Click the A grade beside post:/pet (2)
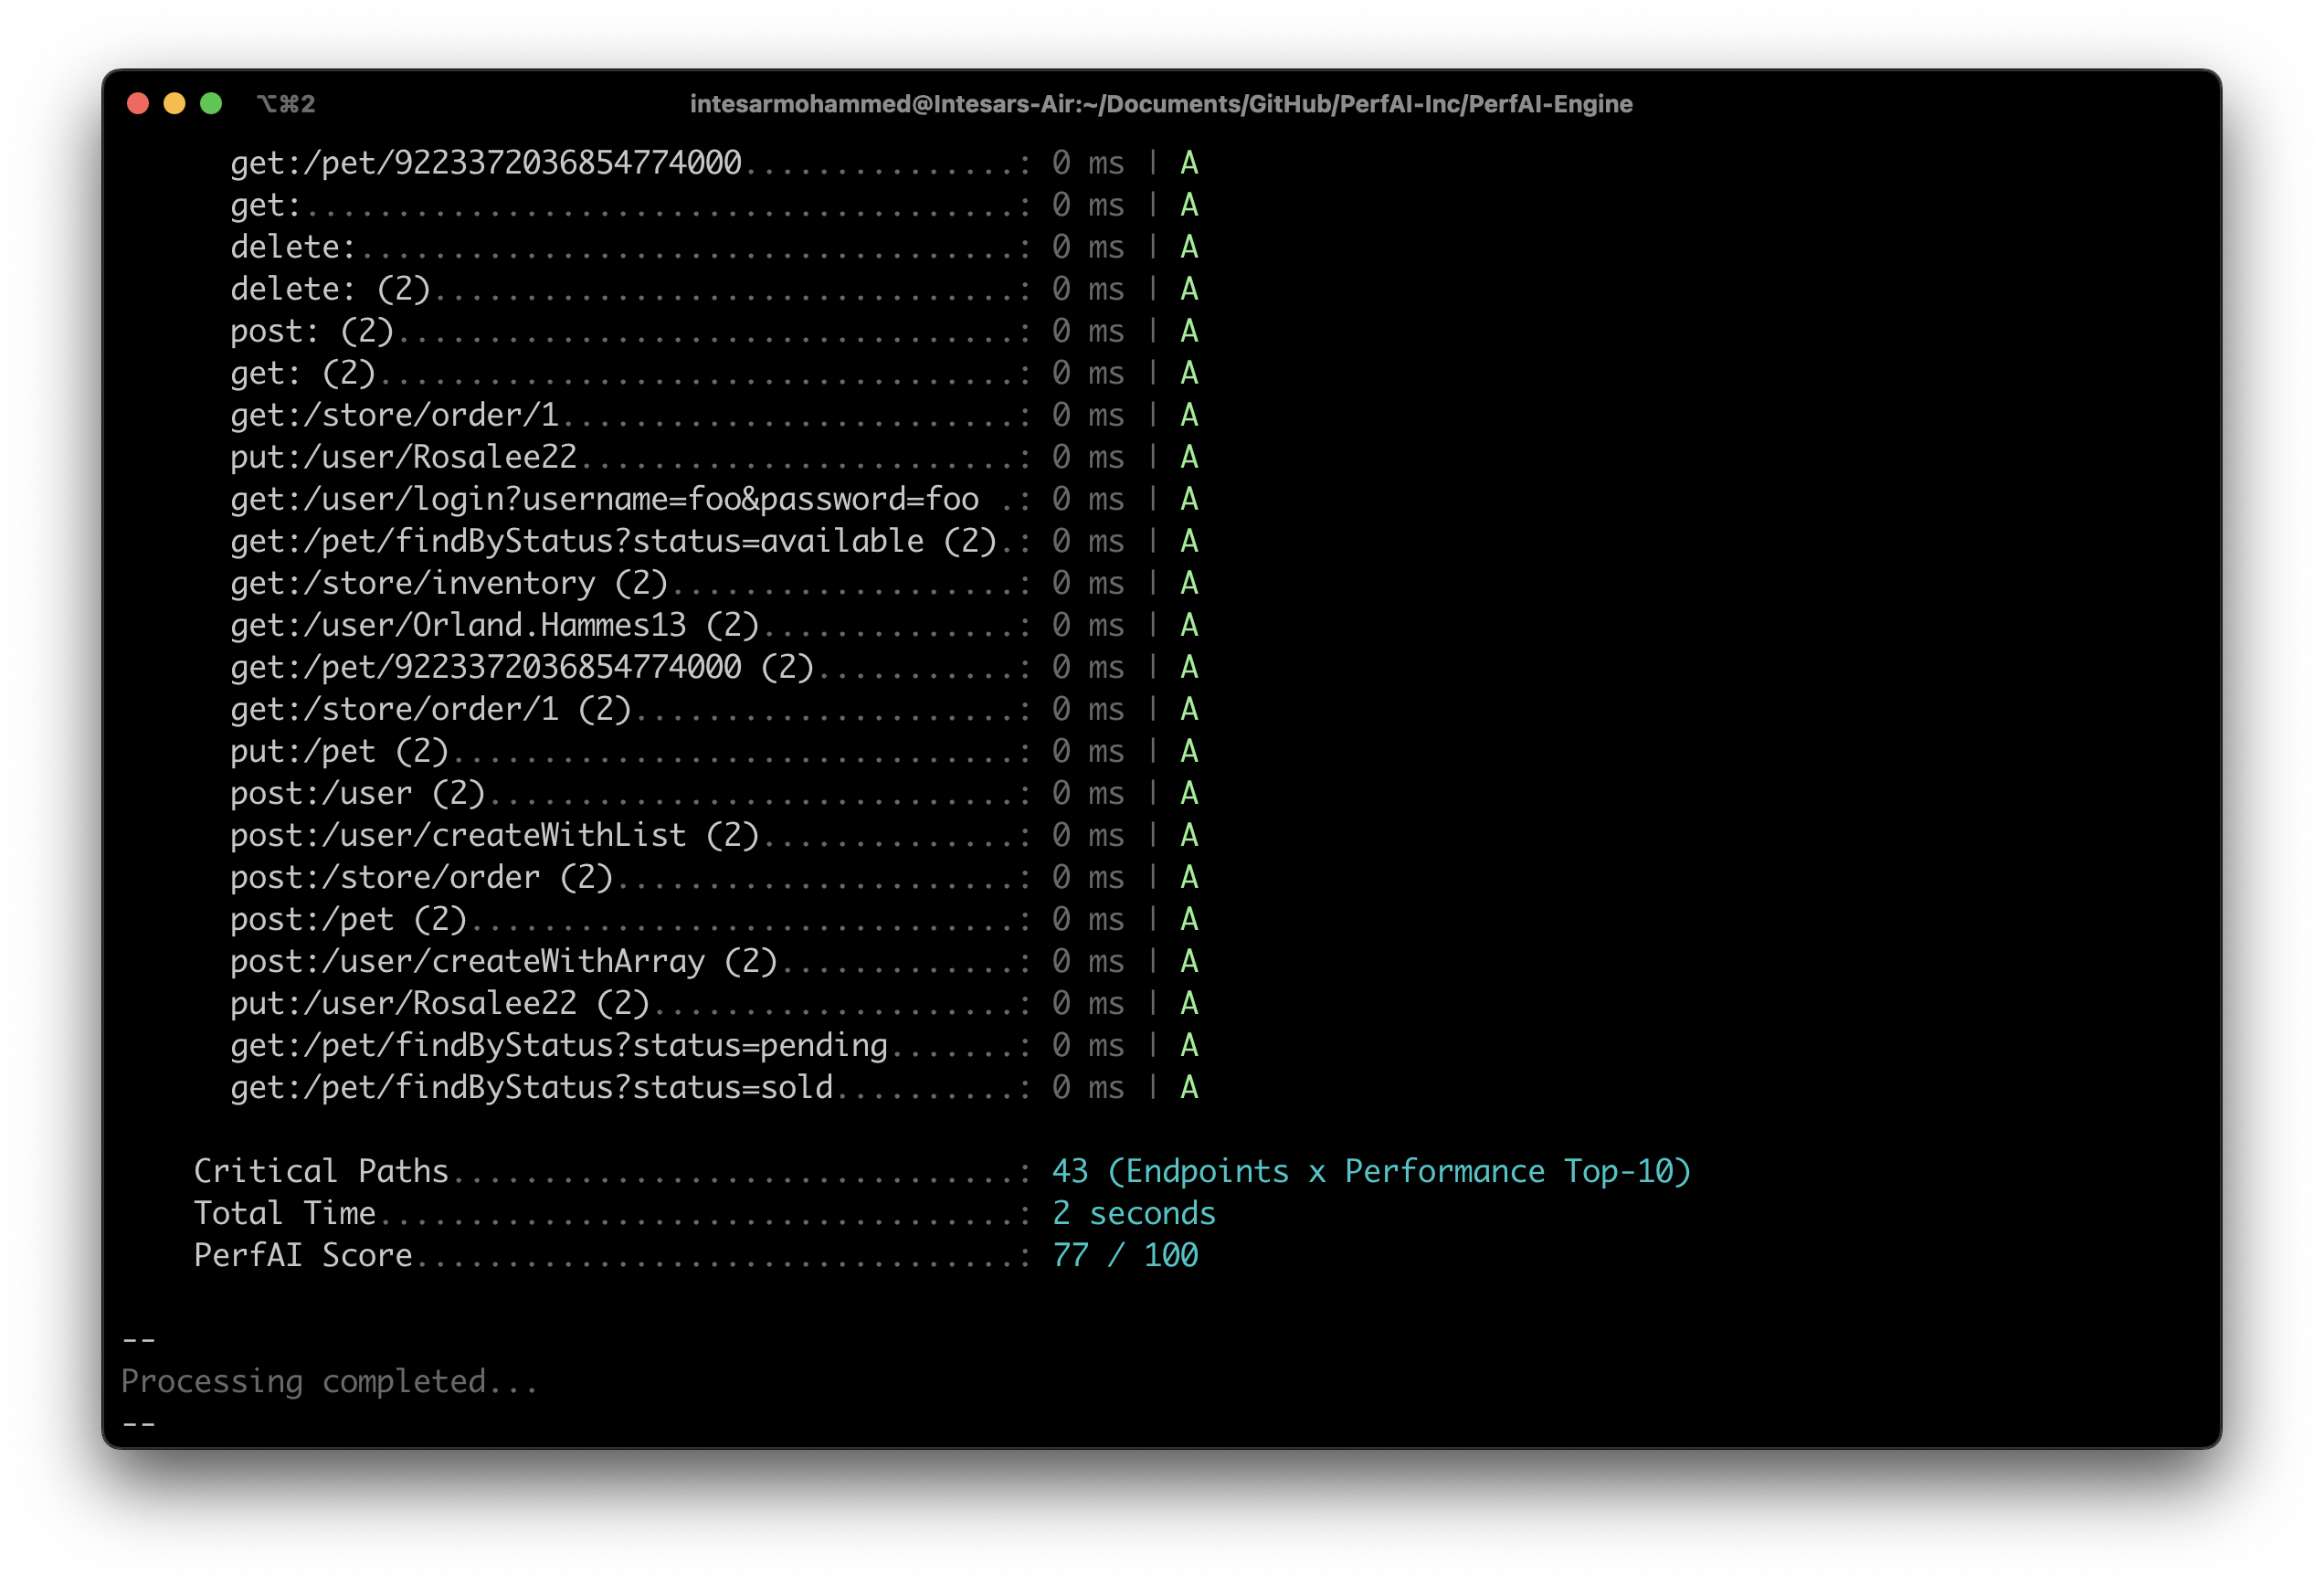This screenshot has width=2324, height=1584. pyautogui.click(x=1190, y=918)
